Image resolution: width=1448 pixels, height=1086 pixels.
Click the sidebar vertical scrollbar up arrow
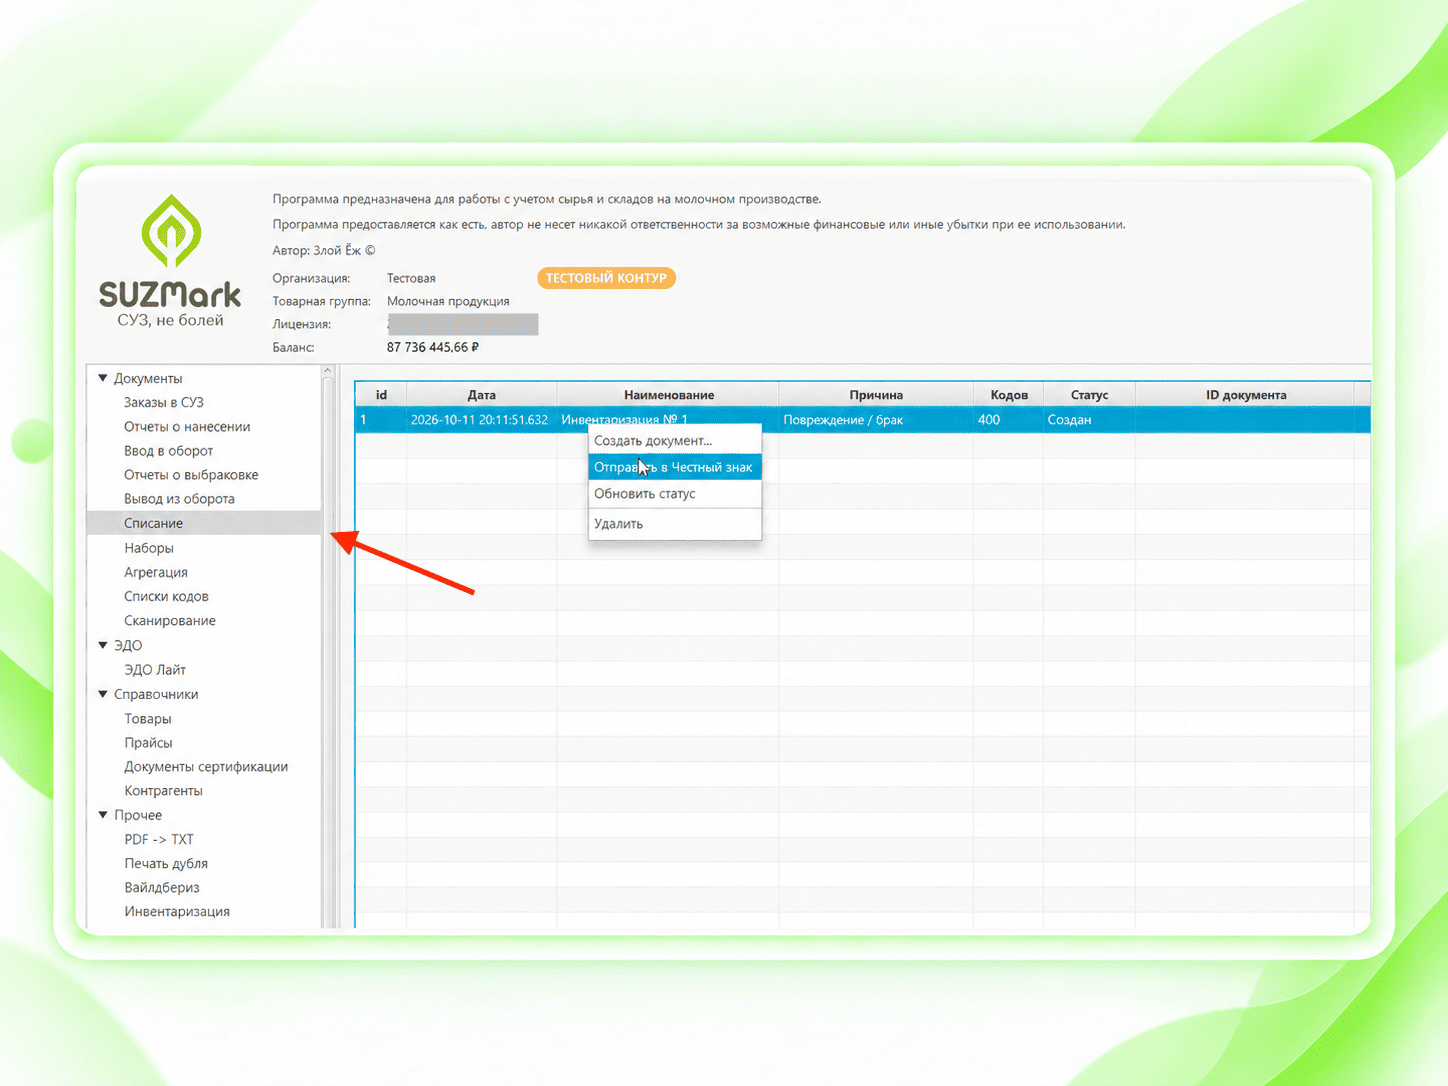point(327,372)
